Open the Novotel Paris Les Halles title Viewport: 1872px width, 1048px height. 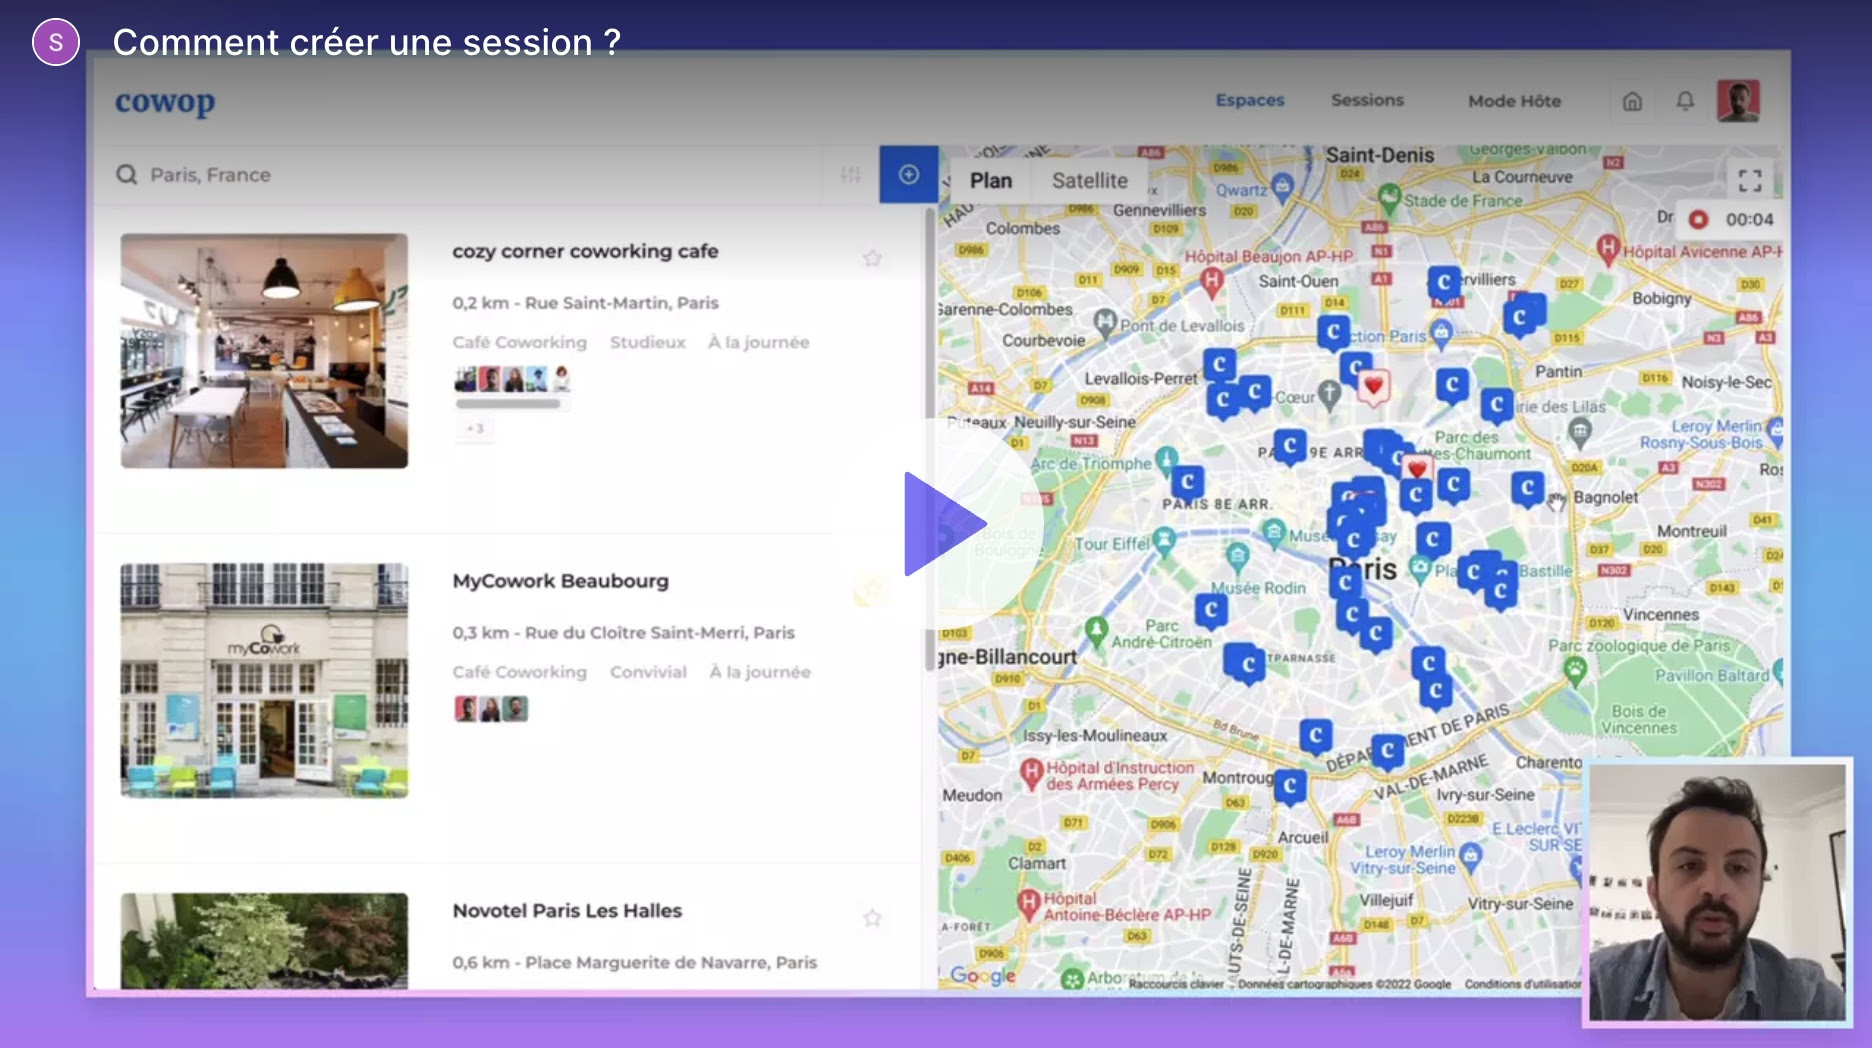567,911
